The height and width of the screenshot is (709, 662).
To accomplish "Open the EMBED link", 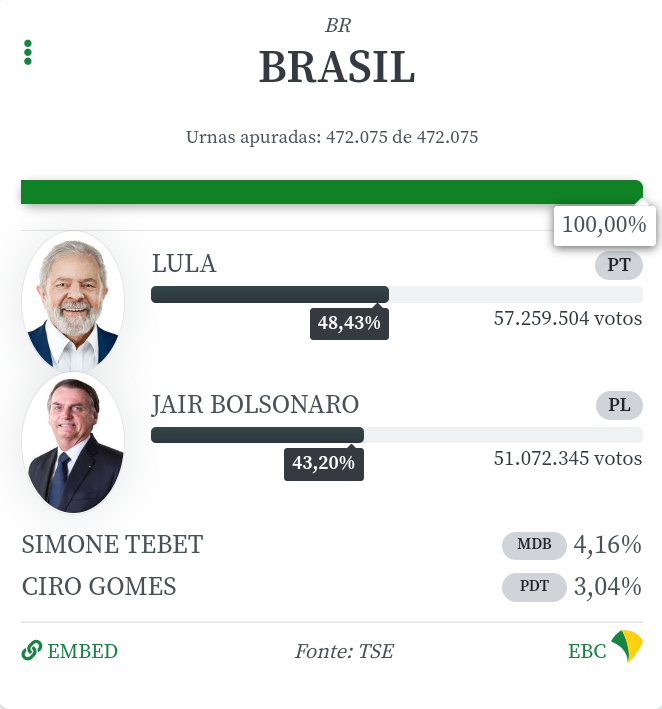I will 70,651.
